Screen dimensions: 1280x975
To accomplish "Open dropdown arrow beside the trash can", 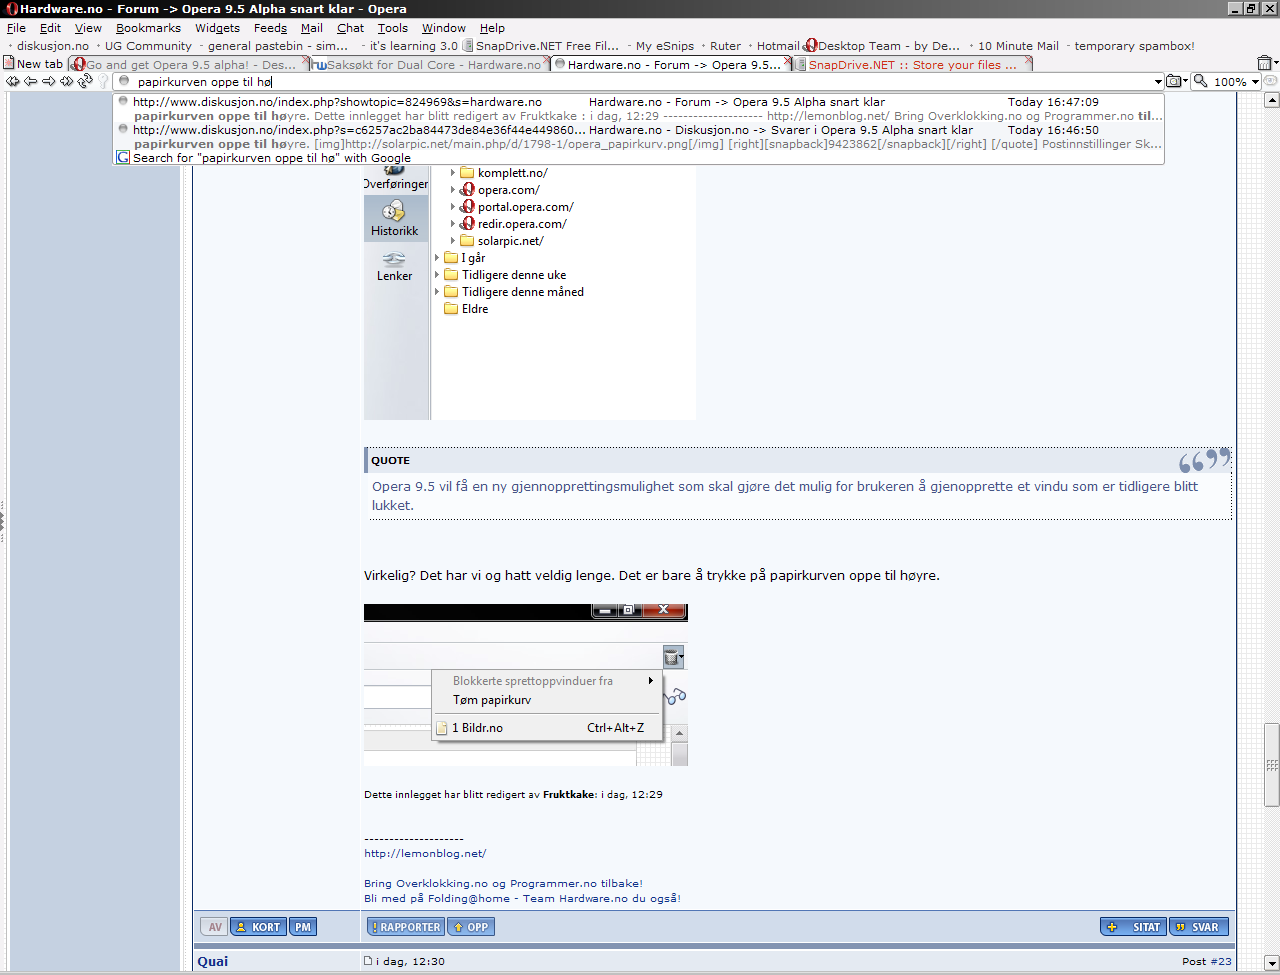I will pyautogui.click(x=1275, y=64).
